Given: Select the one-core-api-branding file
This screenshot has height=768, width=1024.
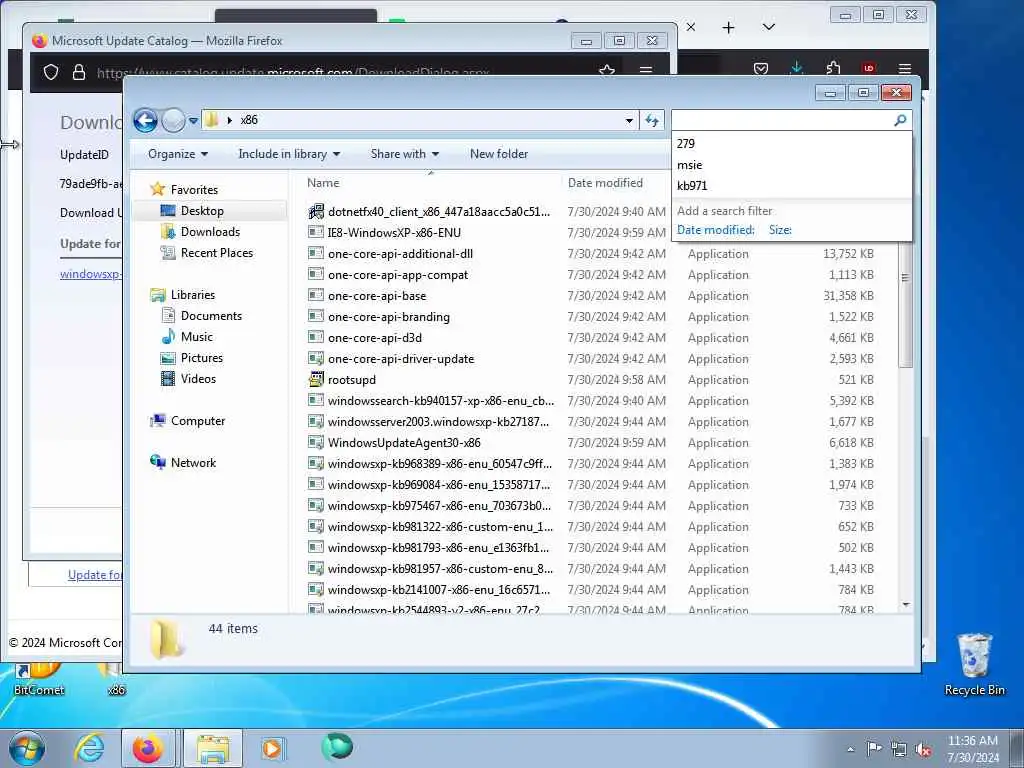Looking at the screenshot, I should [389, 317].
